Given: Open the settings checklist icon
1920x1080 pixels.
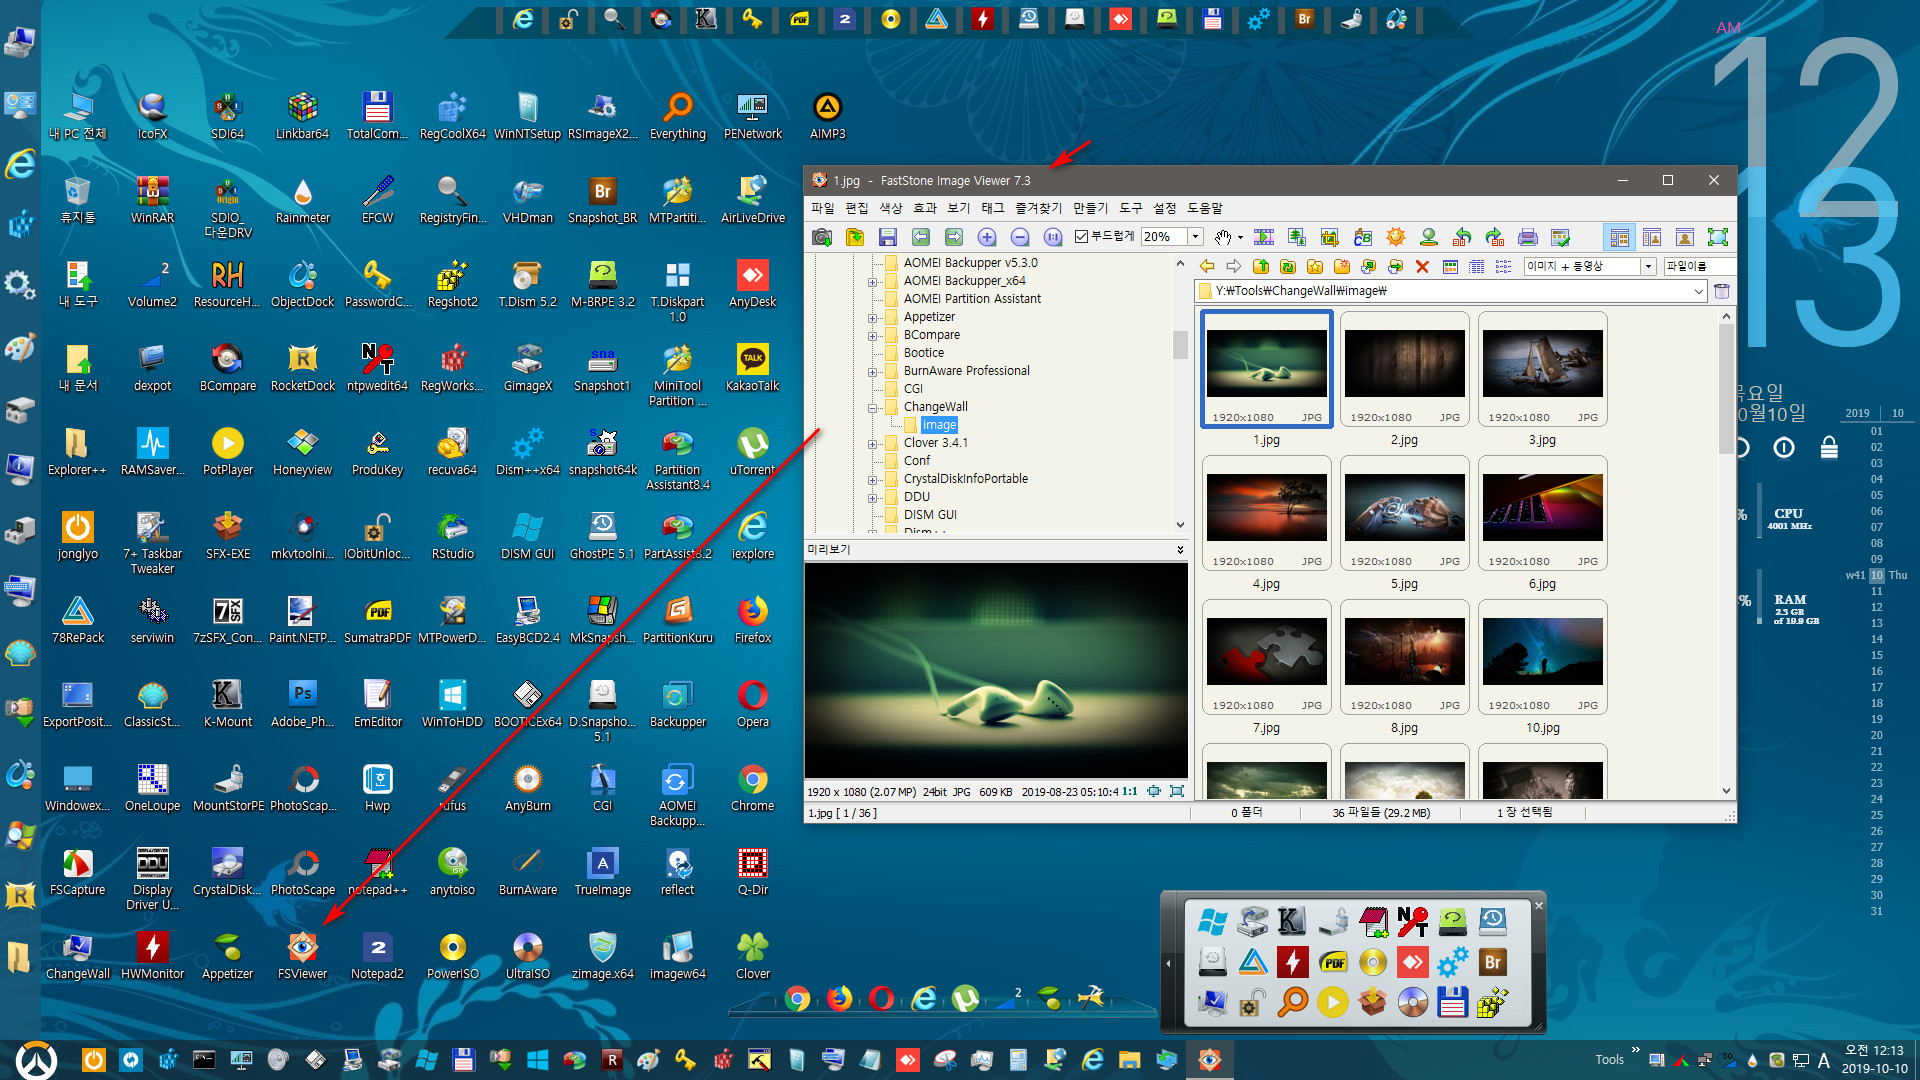Looking at the screenshot, I should [1561, 237].
